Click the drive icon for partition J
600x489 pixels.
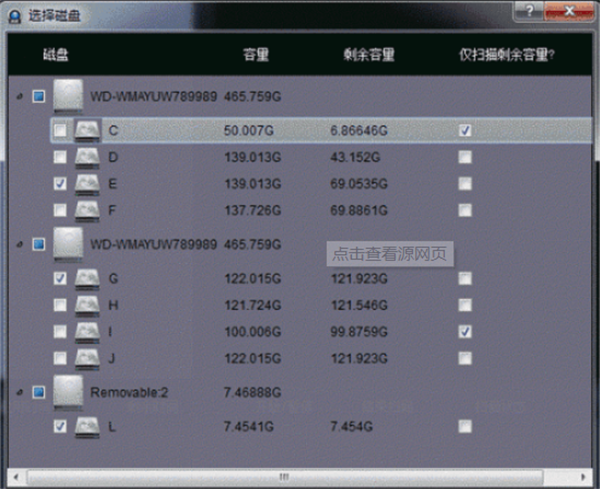(87, 358)
